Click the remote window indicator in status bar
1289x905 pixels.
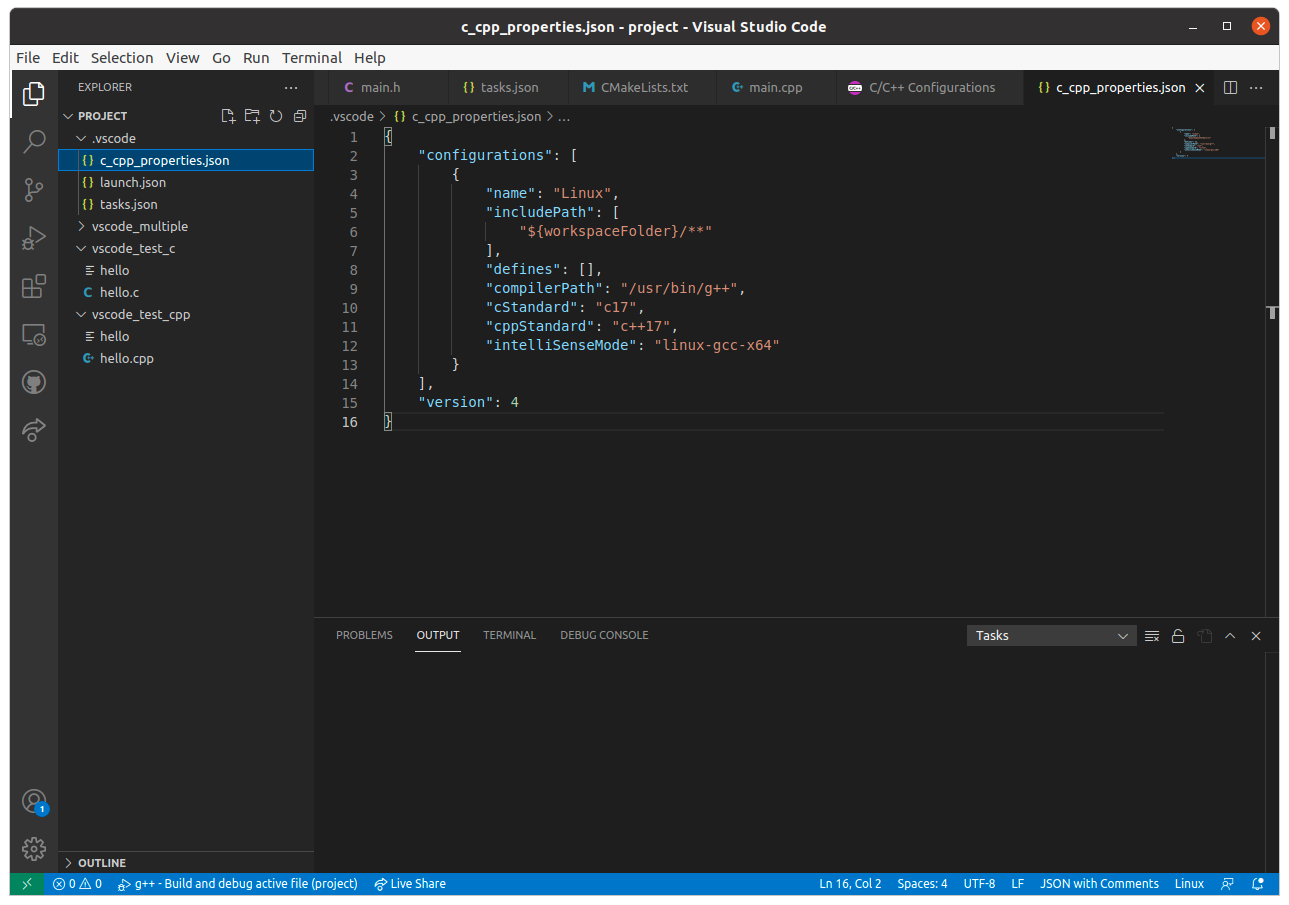[x=27, y=884]
